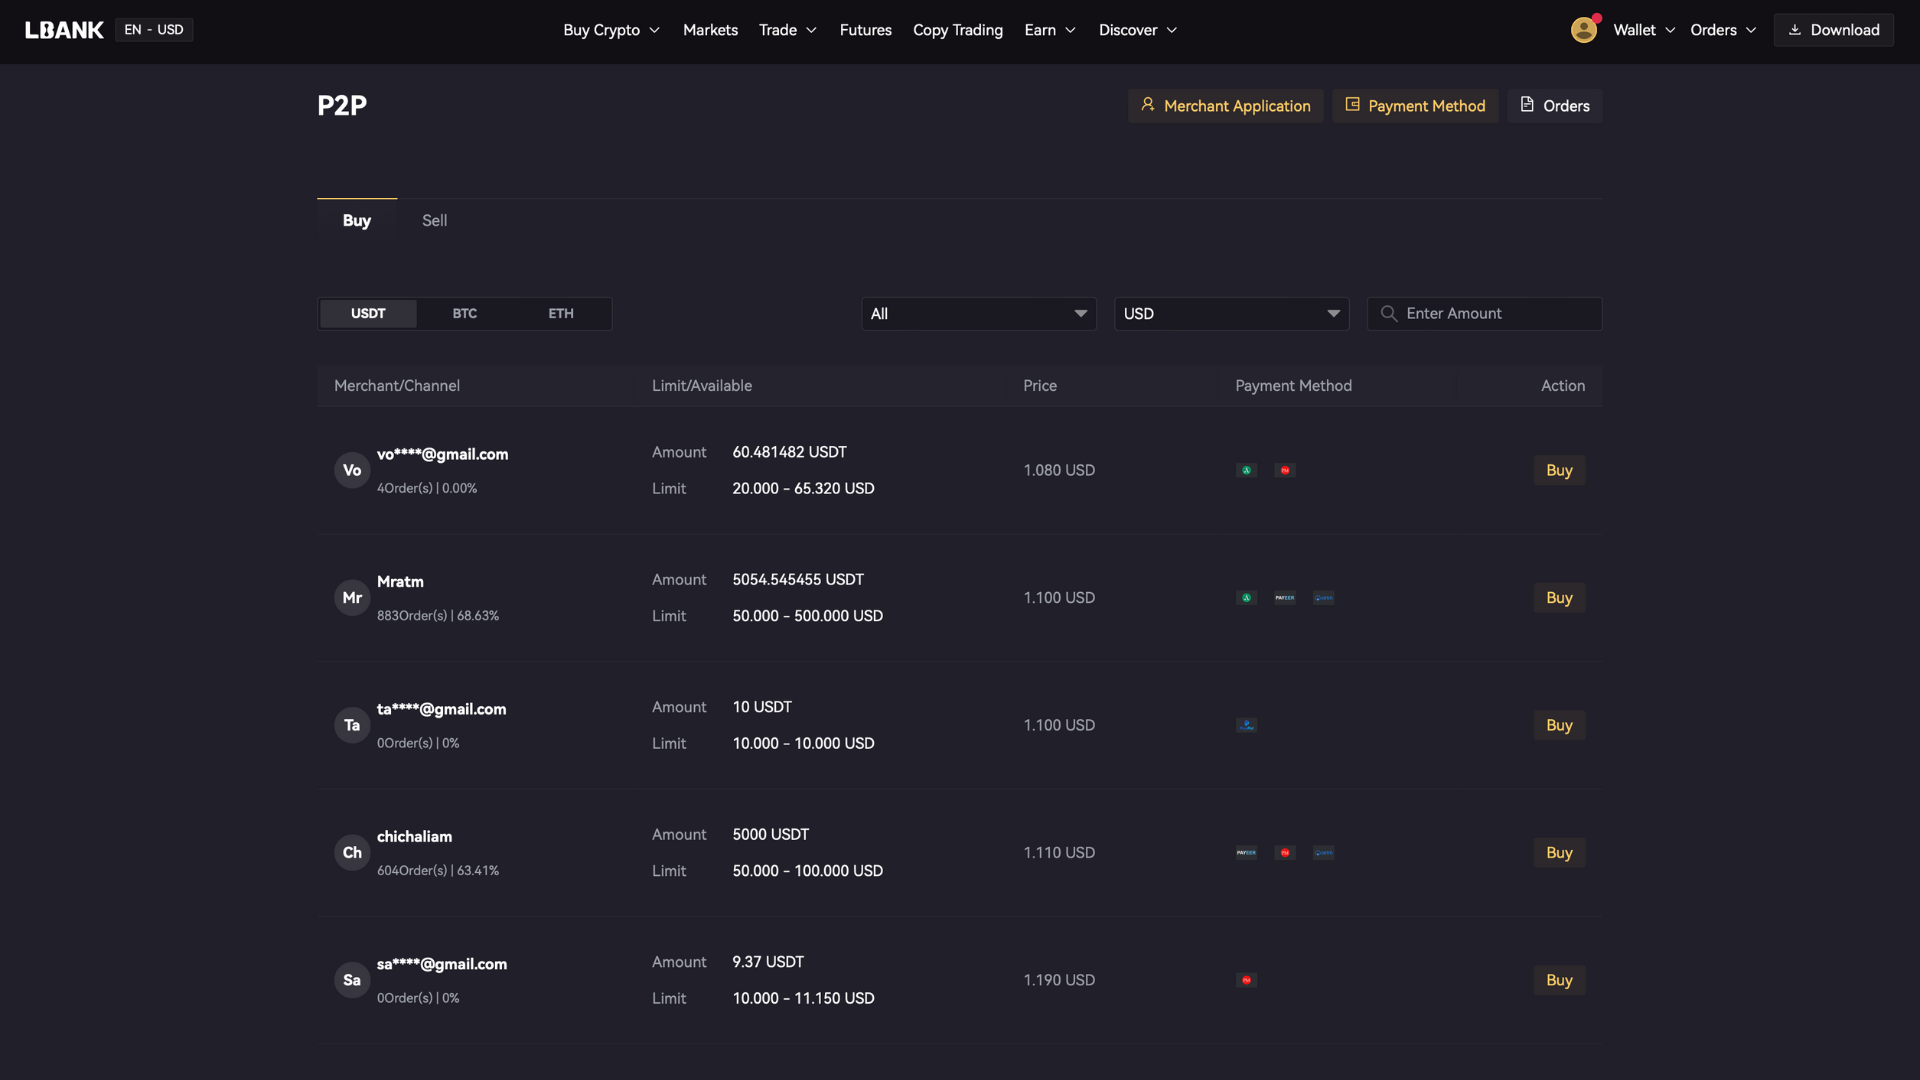Click the Perfect Money icon on vo****@gmail.com's row
This screenshot has width=1920, height=1080.
pyautogui.click(x=1284, y=469)
